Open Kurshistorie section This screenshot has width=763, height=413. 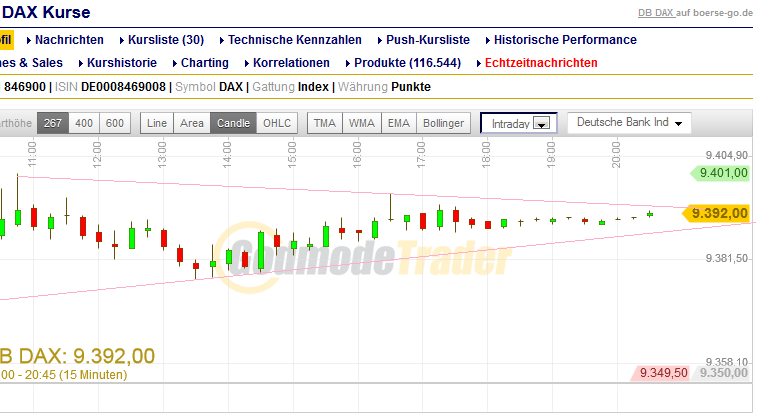tap(122, 63)
